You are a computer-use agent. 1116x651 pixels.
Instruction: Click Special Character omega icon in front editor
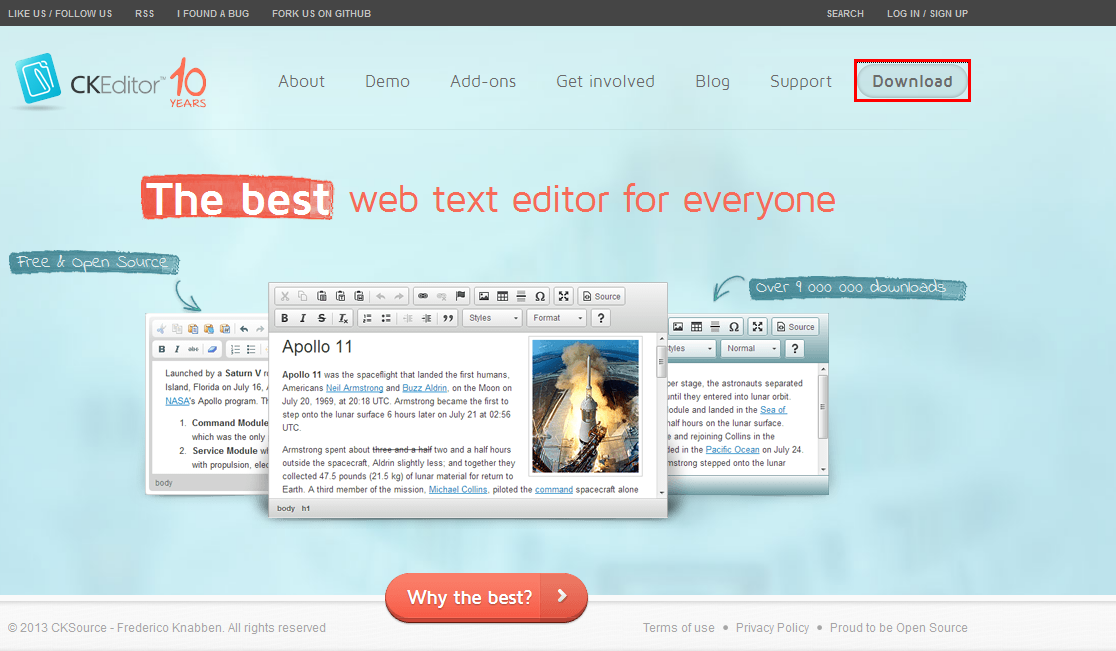click(x=539, y=296)
